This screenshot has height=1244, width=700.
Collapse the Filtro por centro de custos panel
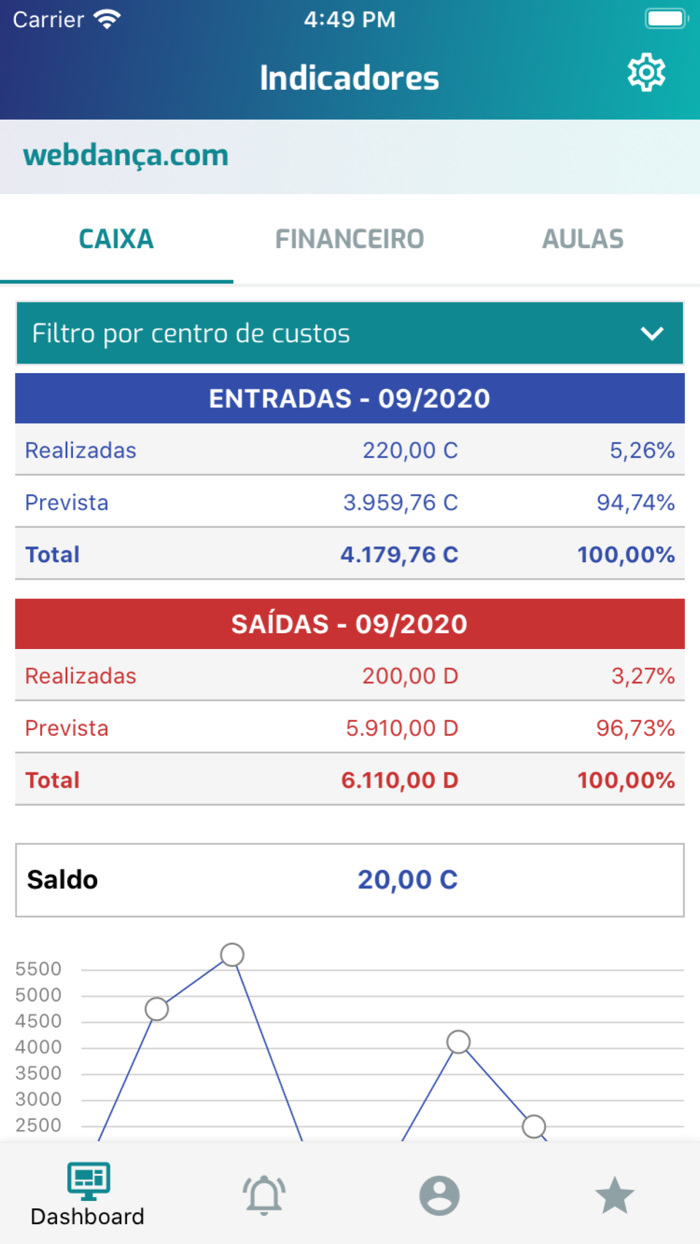pos(349,332)
